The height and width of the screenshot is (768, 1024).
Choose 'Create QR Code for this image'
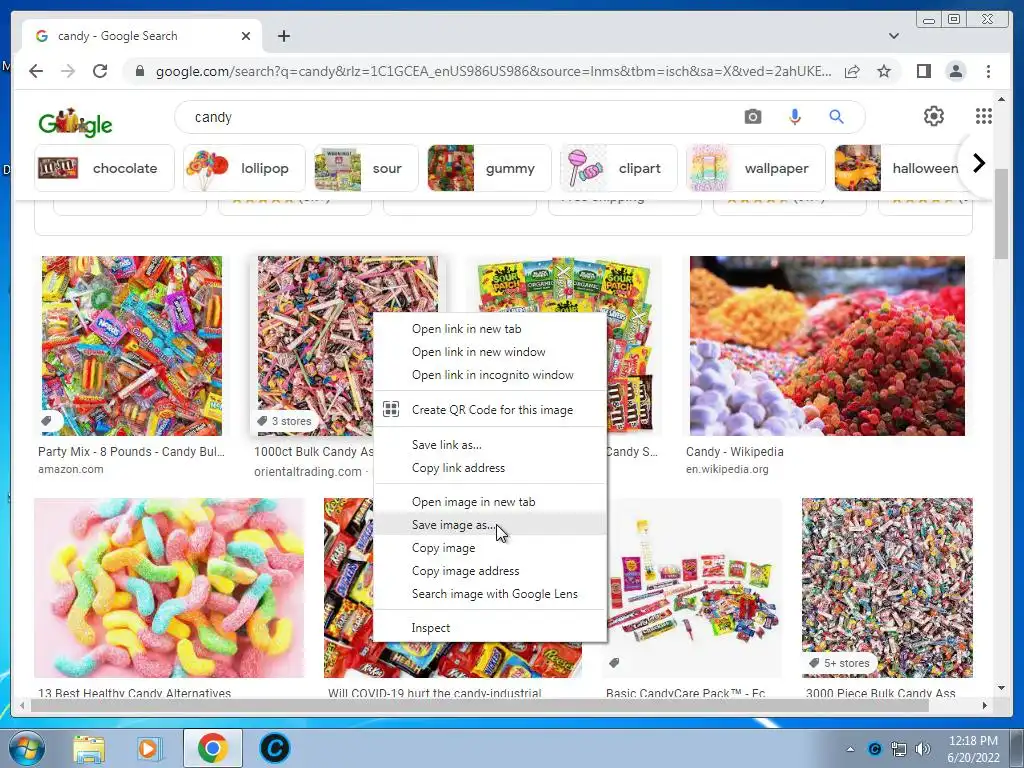pos(490,409)
